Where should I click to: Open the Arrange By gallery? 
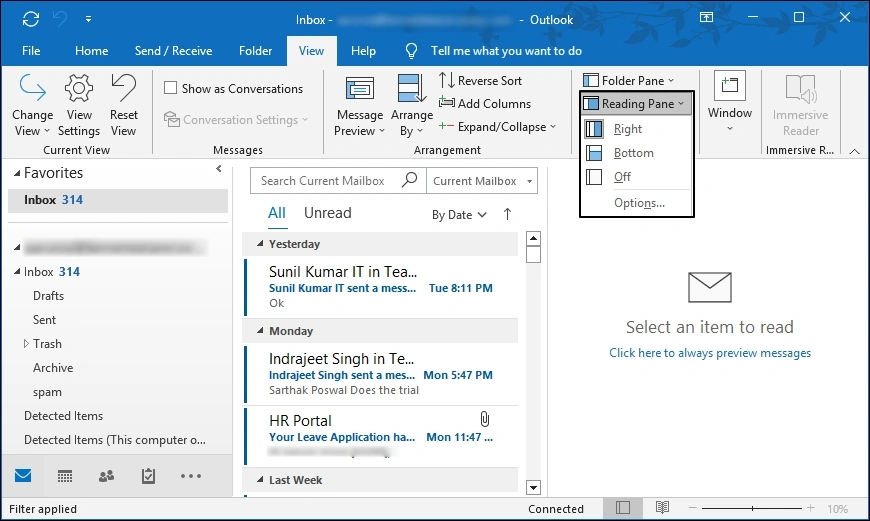pos(412,105)
